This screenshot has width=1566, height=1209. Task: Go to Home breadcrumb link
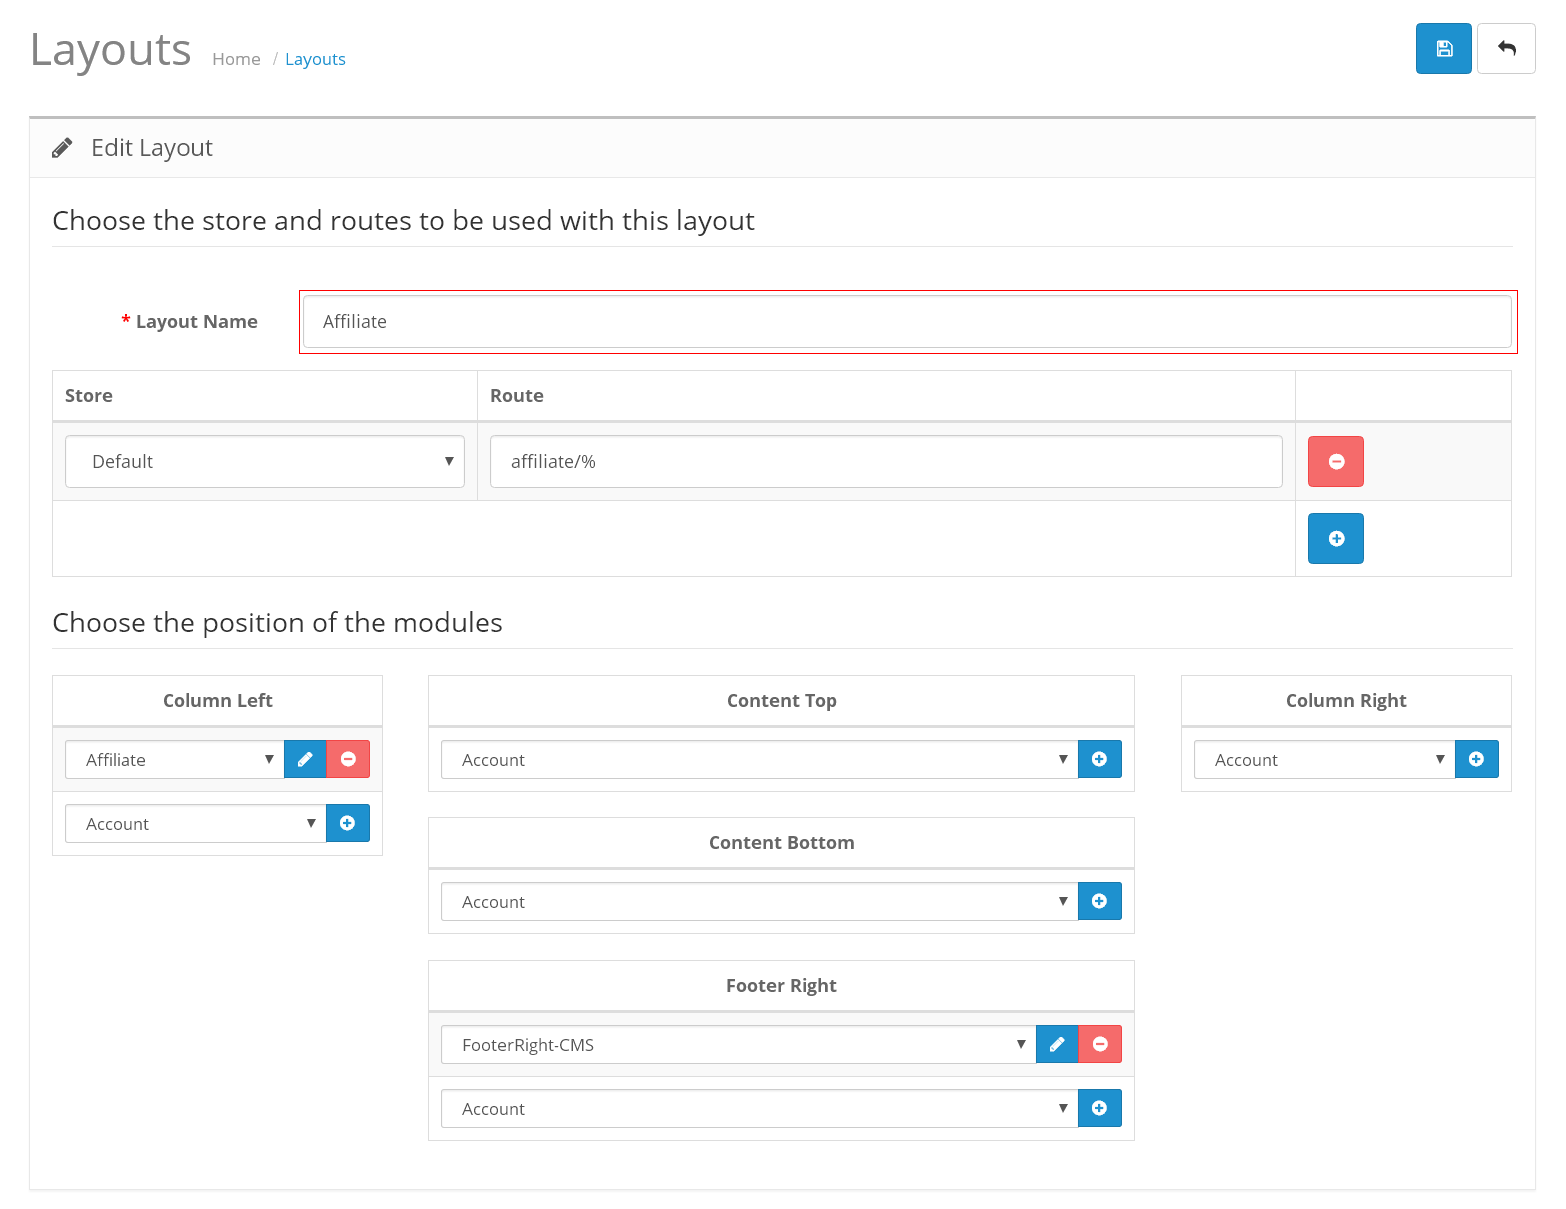pyautogui.click(x=236, y=60)
